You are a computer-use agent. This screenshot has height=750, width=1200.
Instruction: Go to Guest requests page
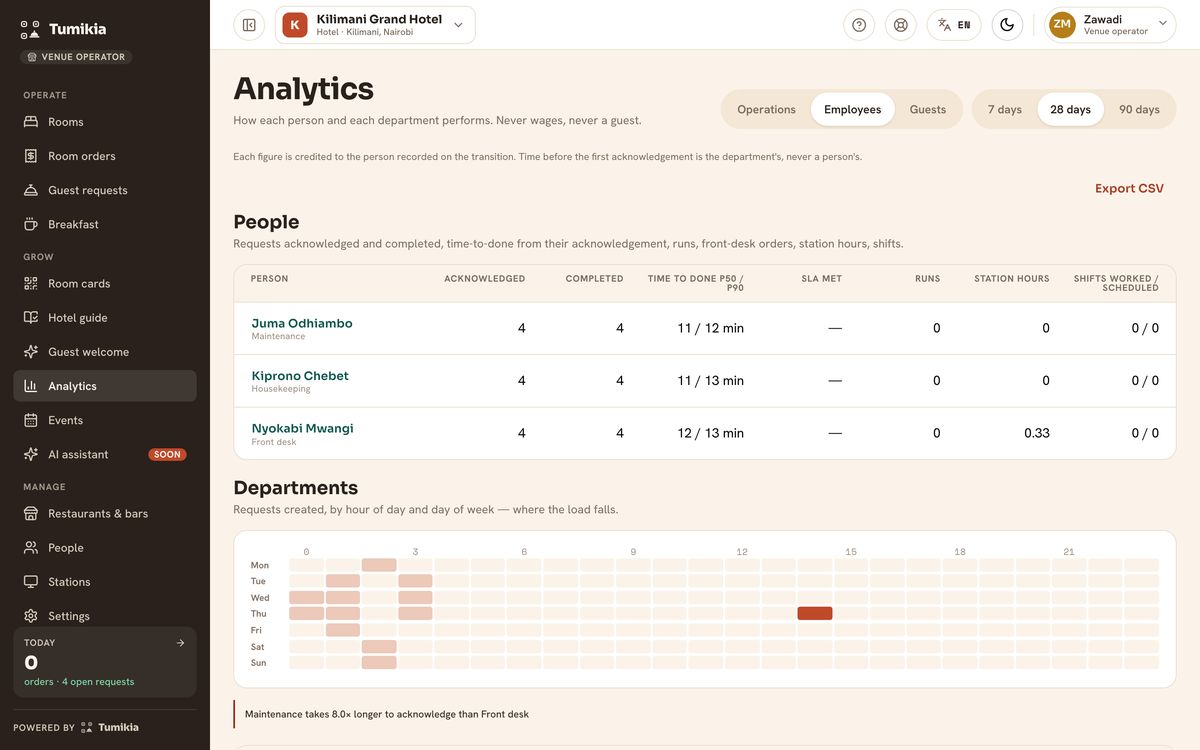pos(105,190)
